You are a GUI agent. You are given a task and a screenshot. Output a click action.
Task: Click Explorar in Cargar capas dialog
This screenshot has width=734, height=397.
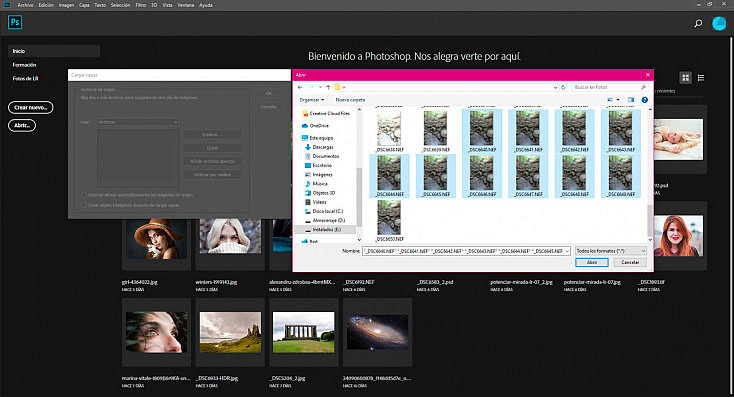pos(213,134)
